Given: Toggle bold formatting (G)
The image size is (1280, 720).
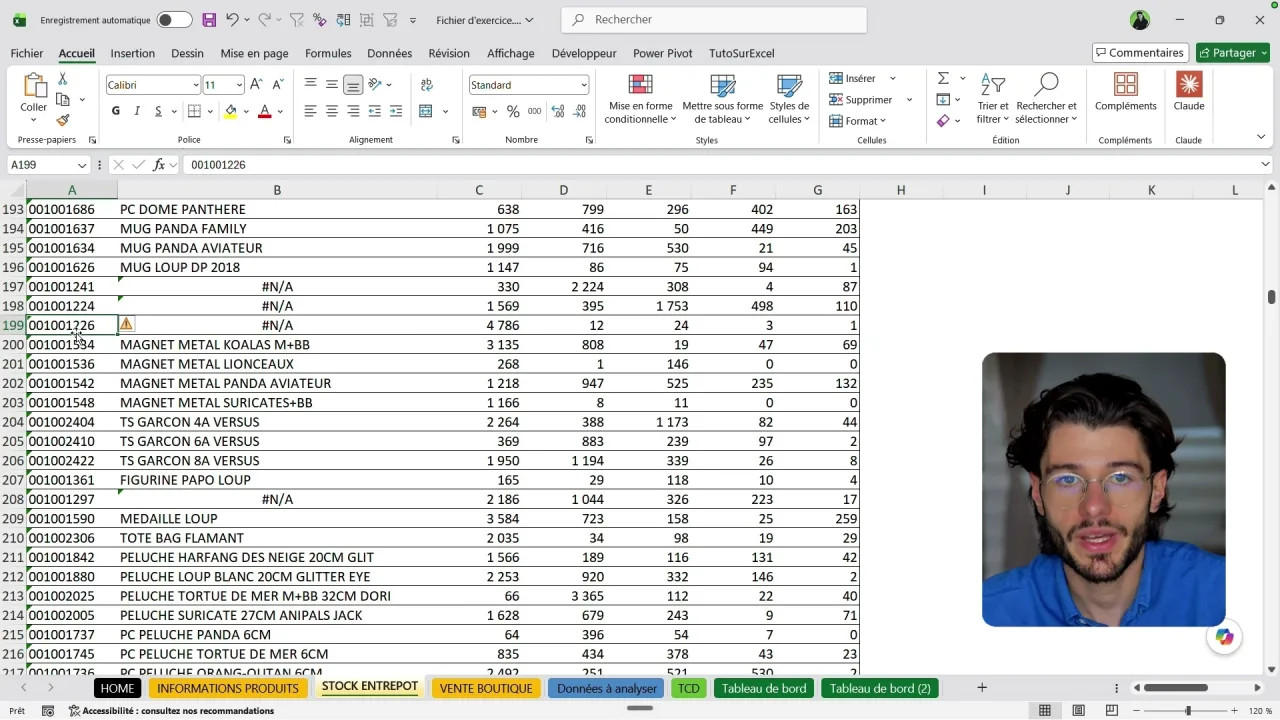Looking at the screenshot, I should point(116,111).
